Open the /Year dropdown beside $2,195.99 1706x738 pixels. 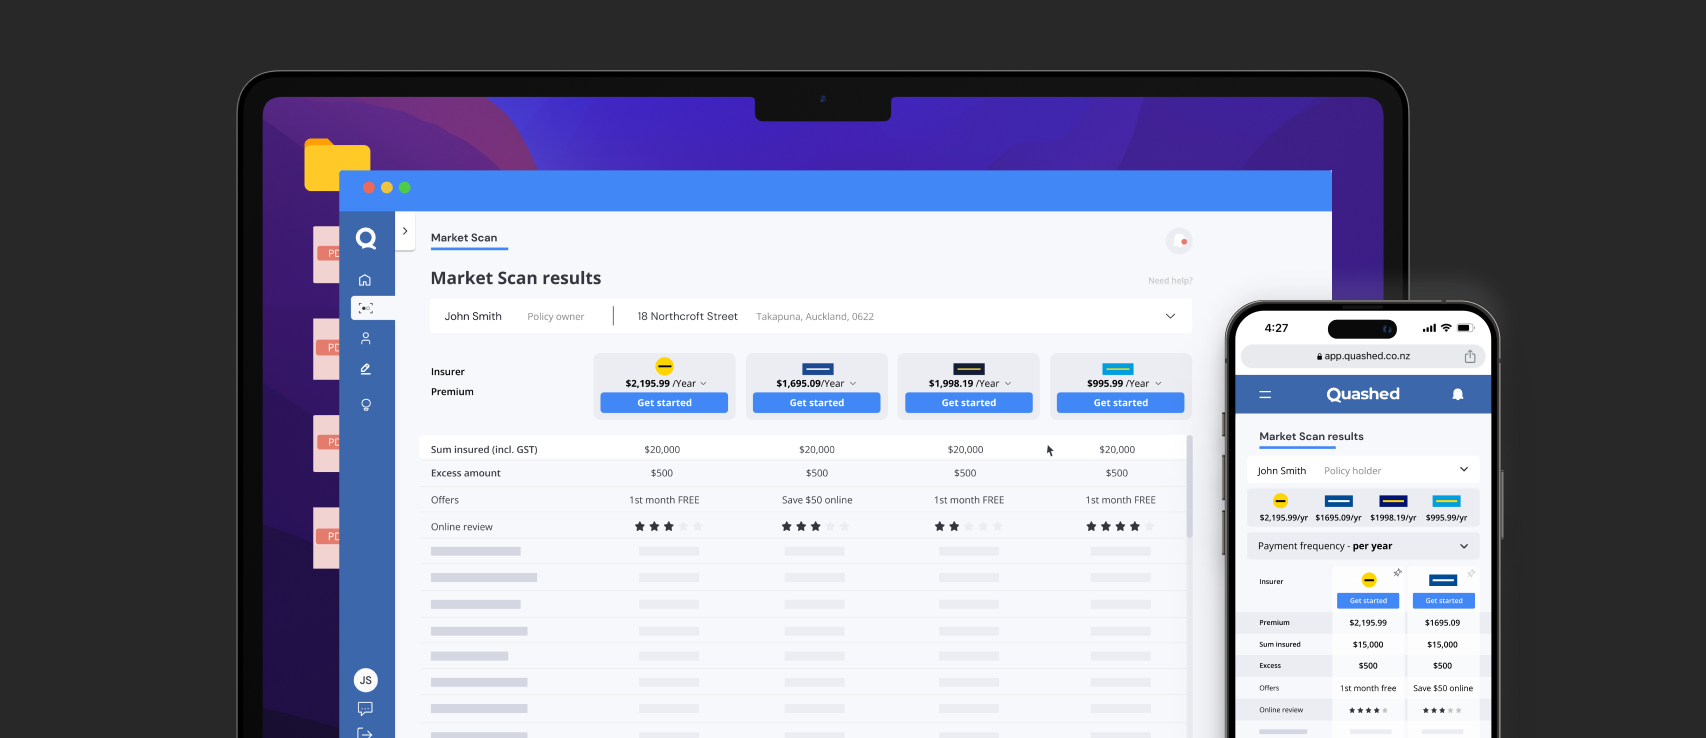[703, 384]
